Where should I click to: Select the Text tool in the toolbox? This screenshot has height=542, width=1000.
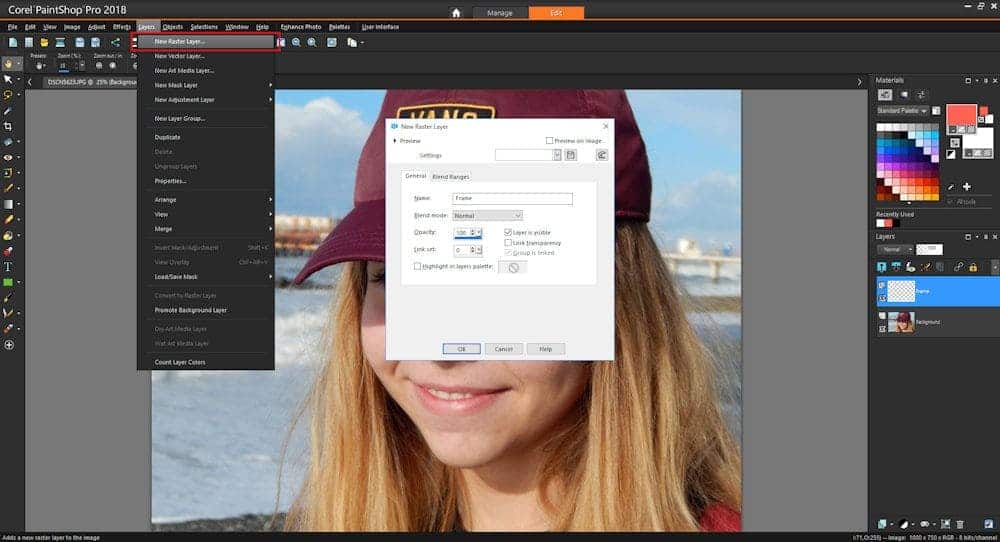pyautogui.click(x=8, y=267)
